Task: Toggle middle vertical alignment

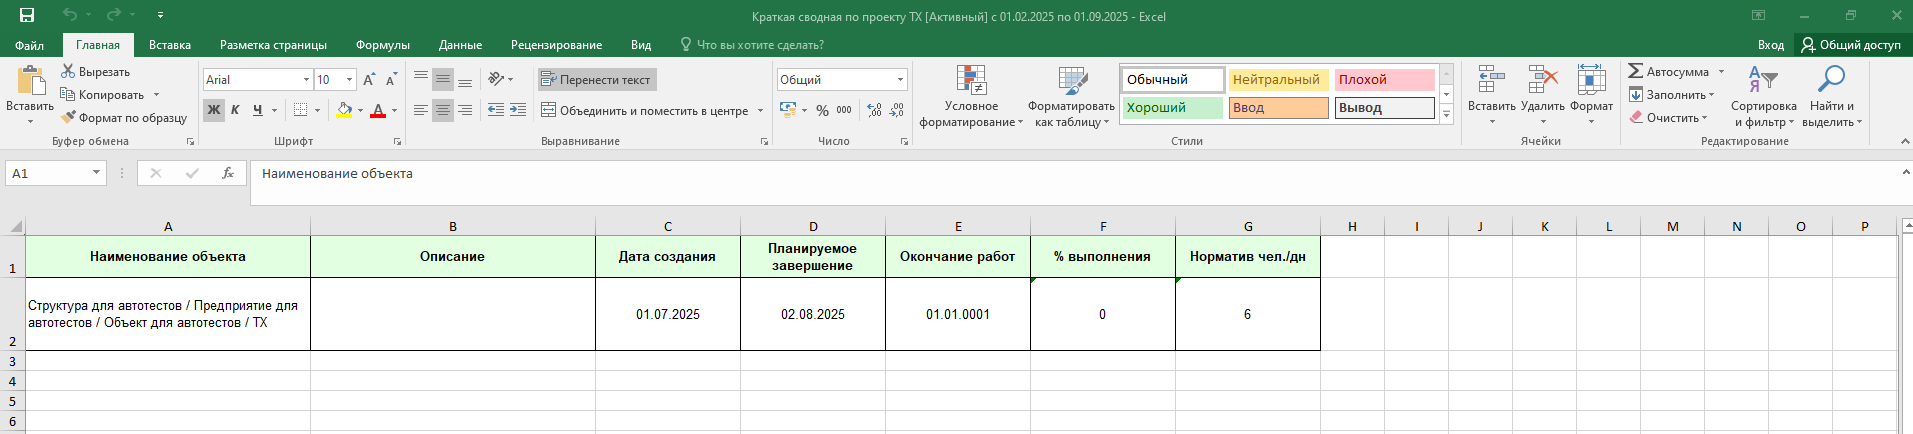Action: (443, 79)
